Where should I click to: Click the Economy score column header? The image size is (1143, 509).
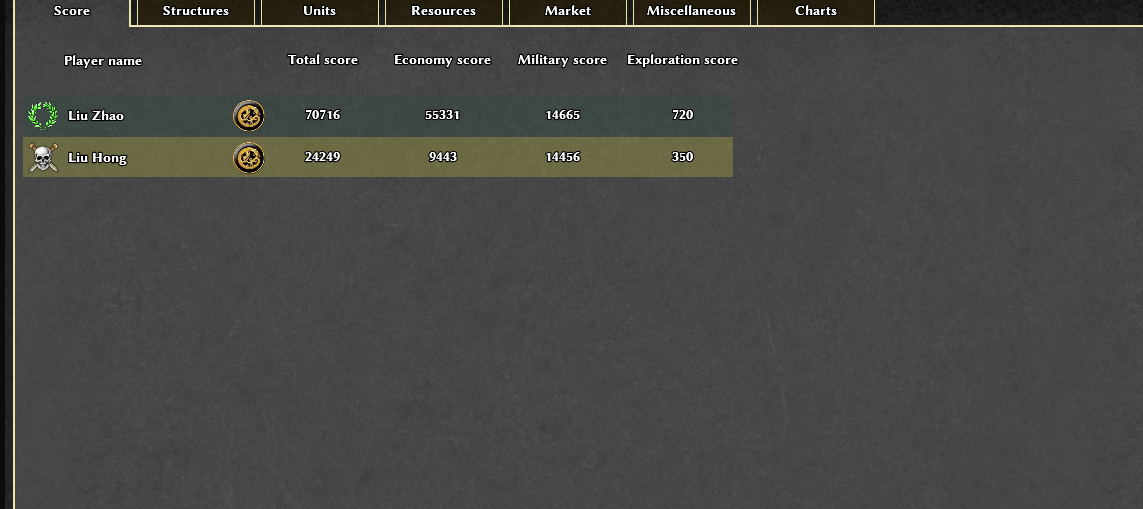[442, 60]
